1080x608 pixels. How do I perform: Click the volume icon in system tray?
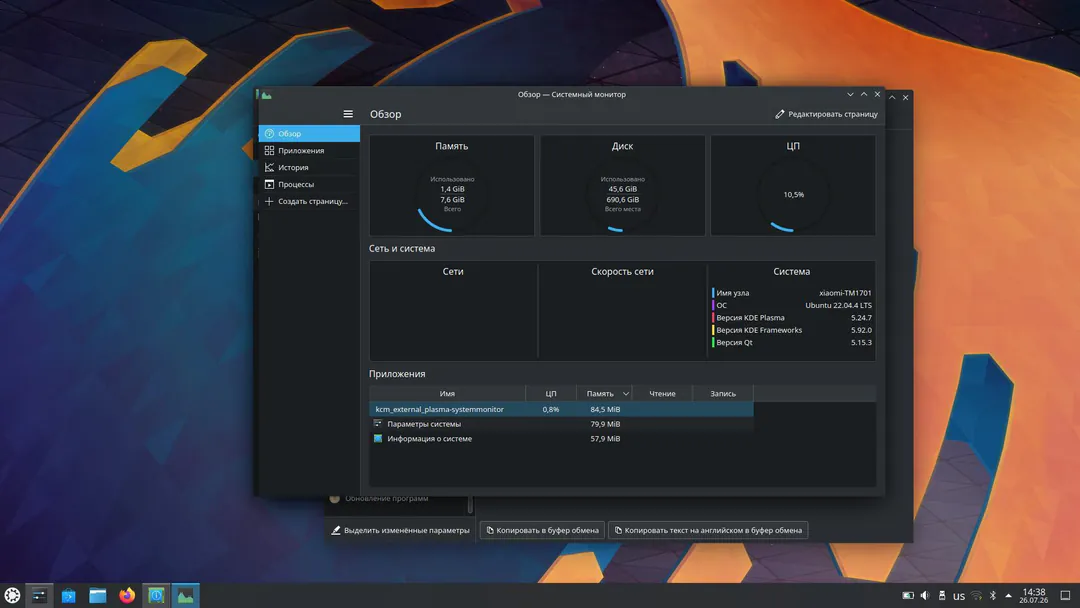pos(924,595)
